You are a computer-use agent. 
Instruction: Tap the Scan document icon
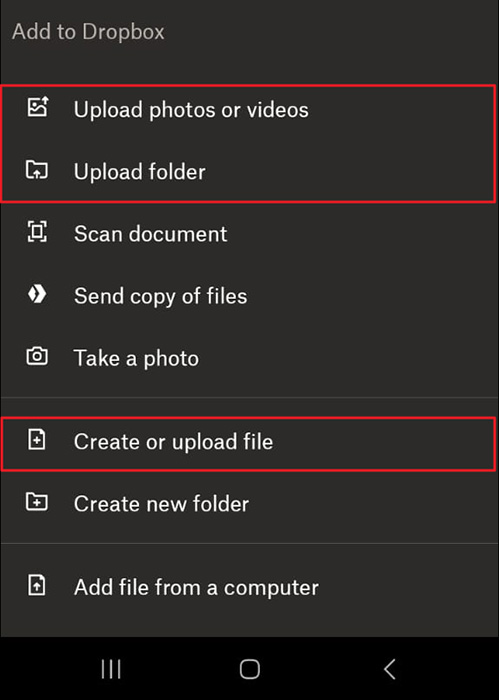coord(37,232)
